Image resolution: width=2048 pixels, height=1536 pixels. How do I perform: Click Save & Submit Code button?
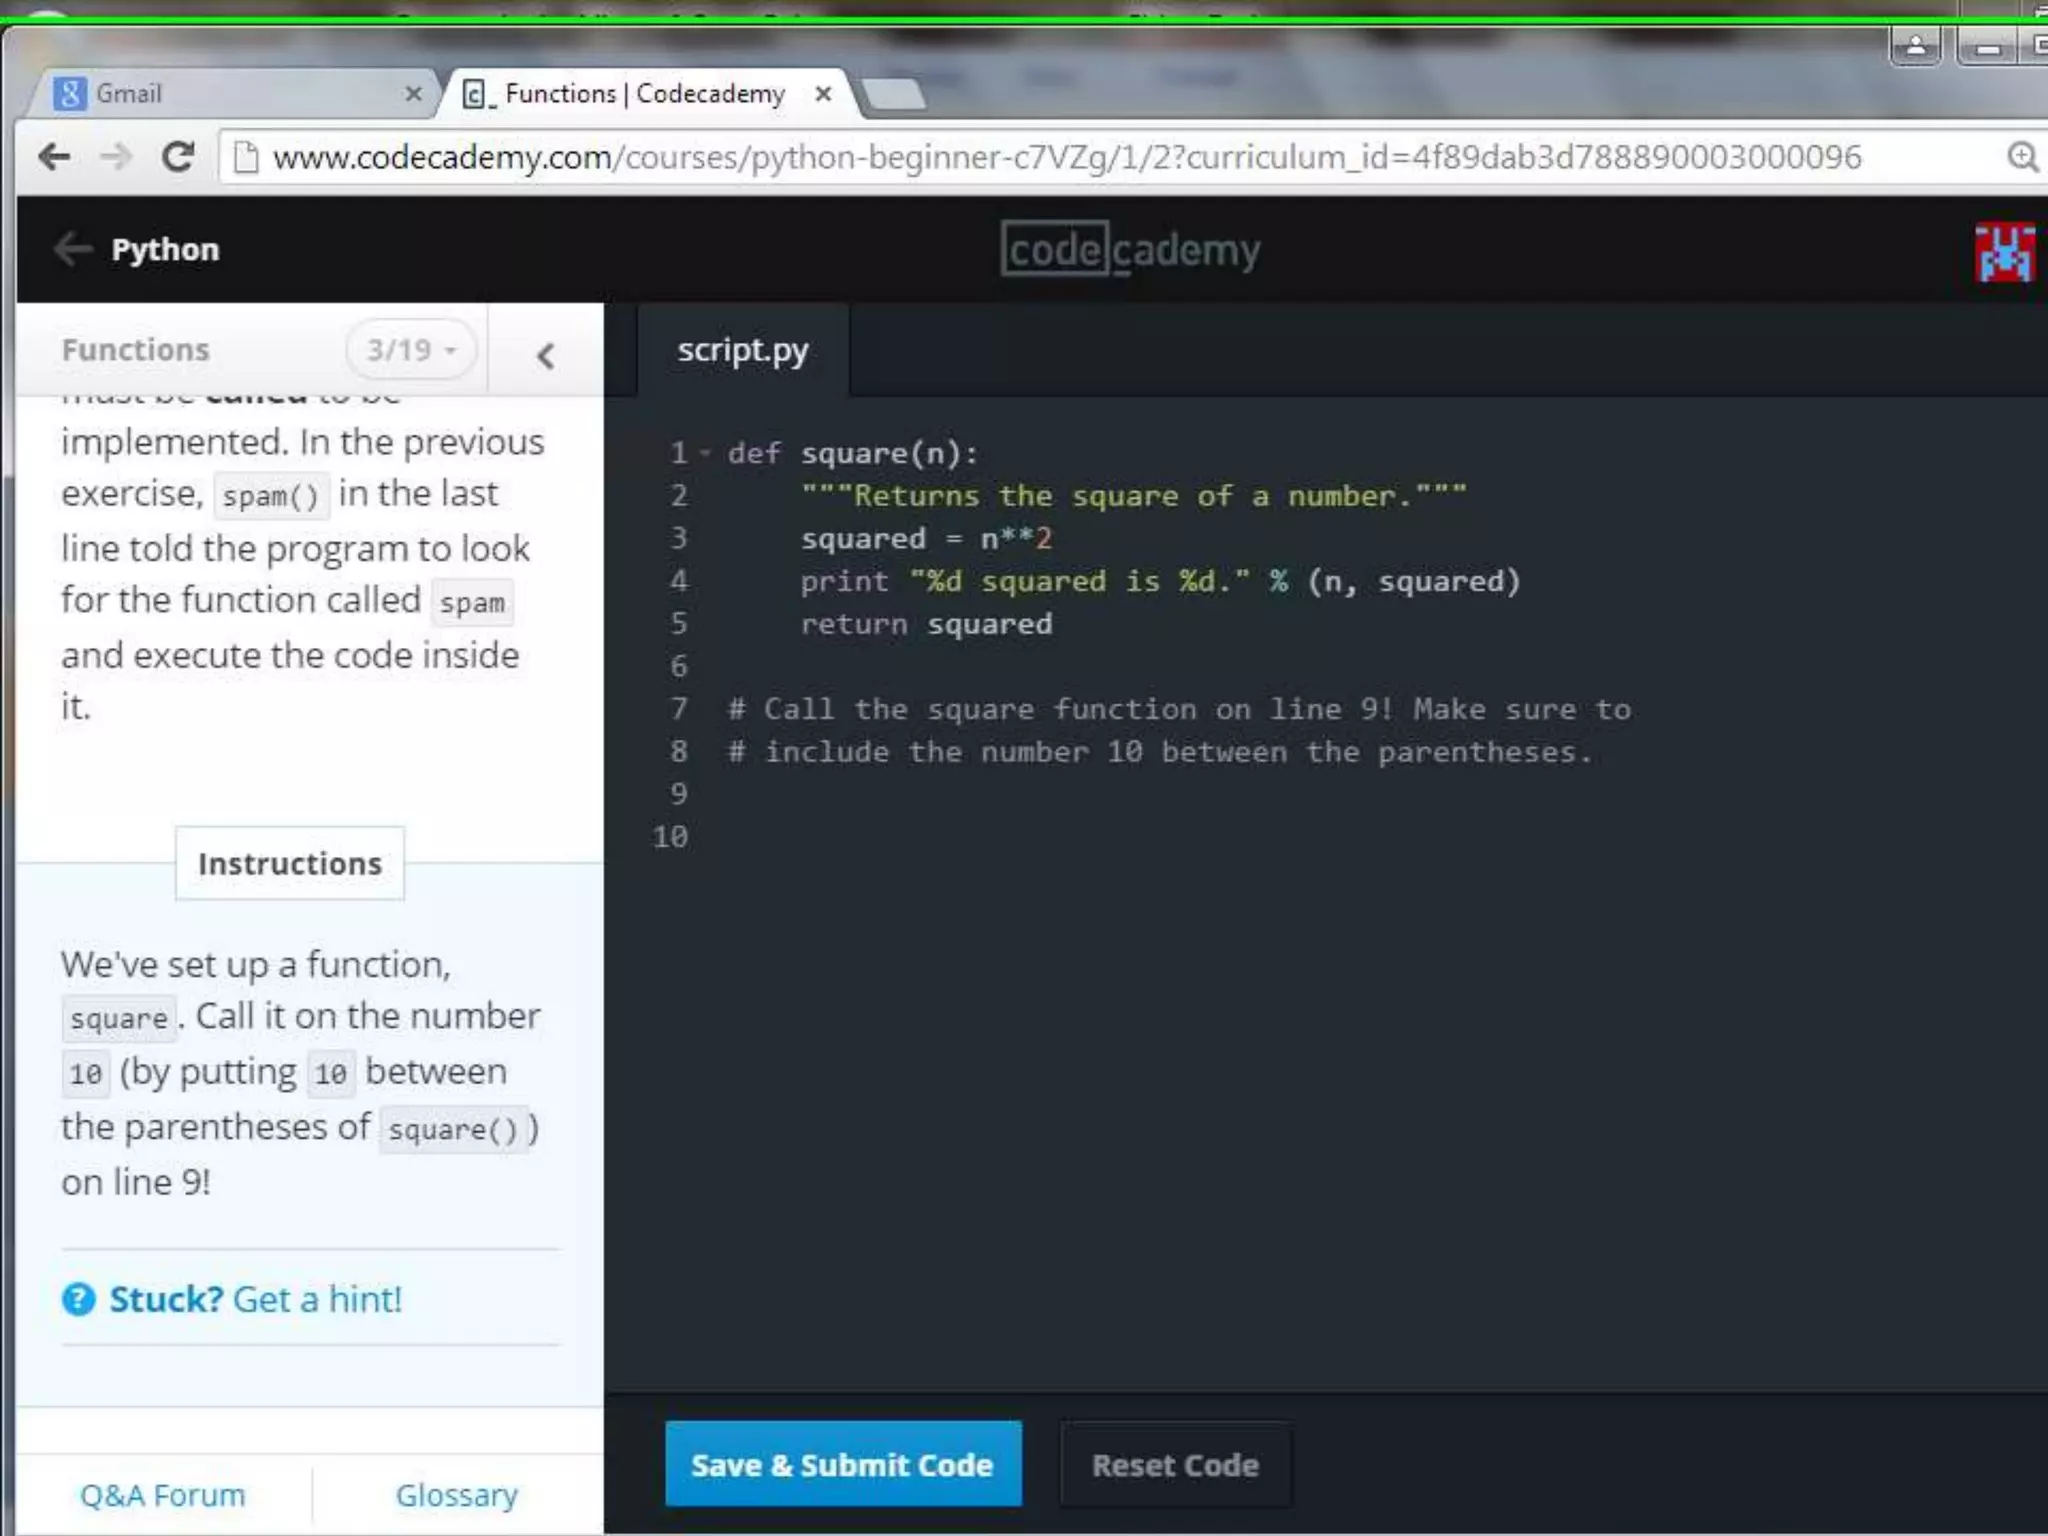click(843, 1464)
